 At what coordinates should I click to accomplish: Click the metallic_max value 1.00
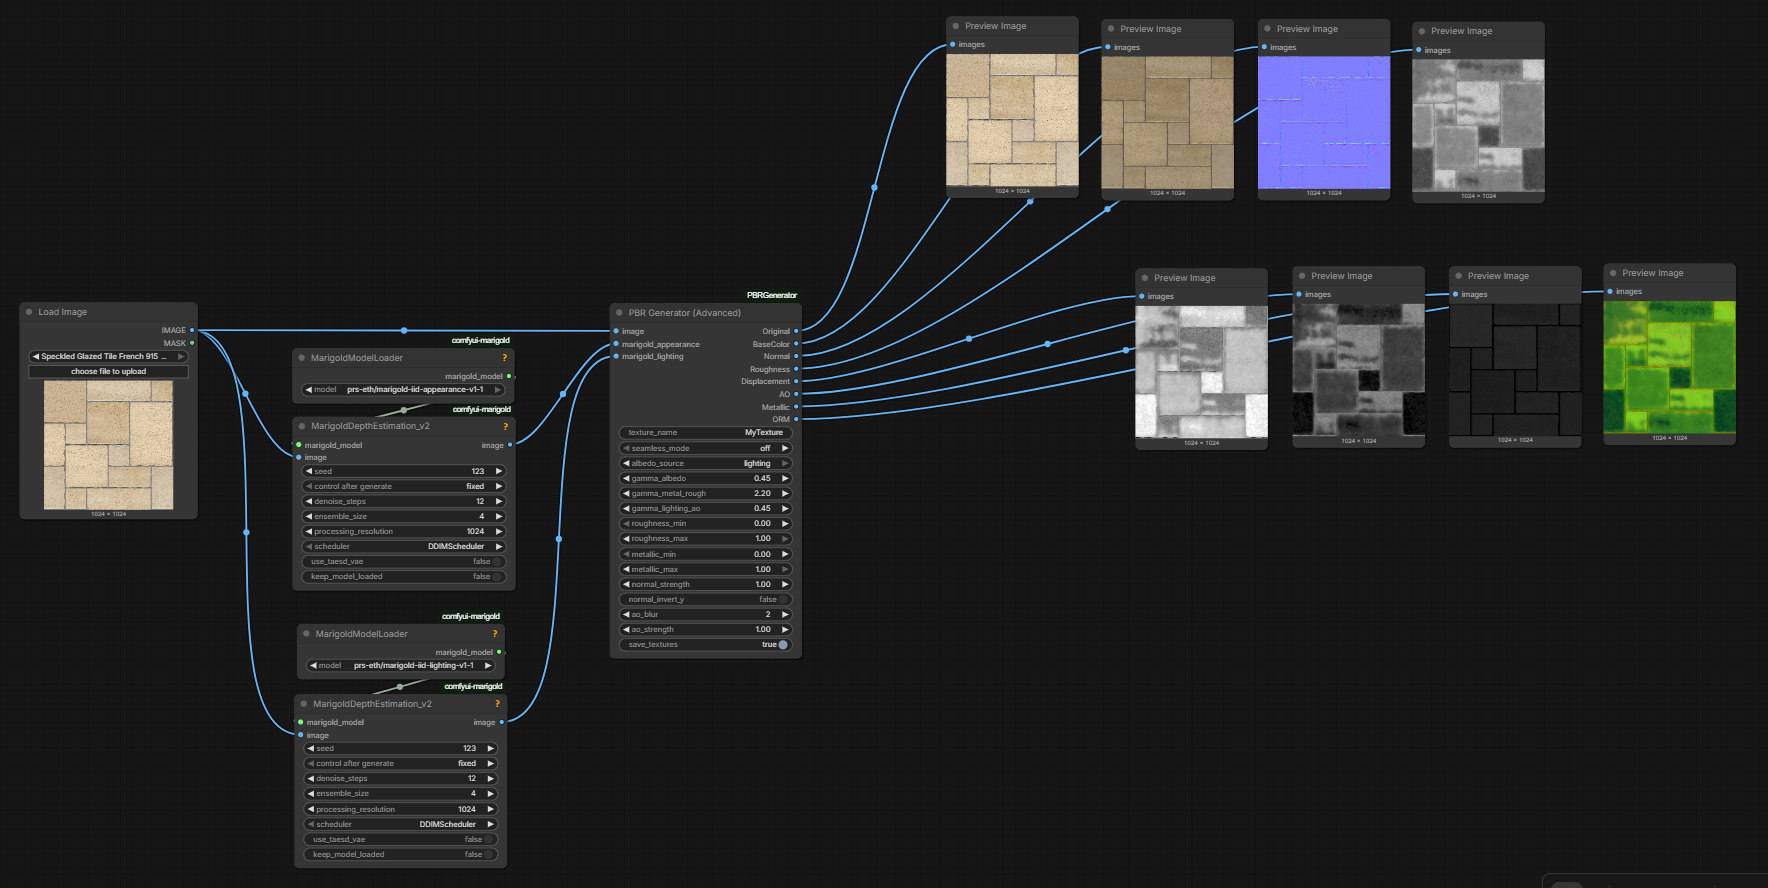tap(762, 569)
